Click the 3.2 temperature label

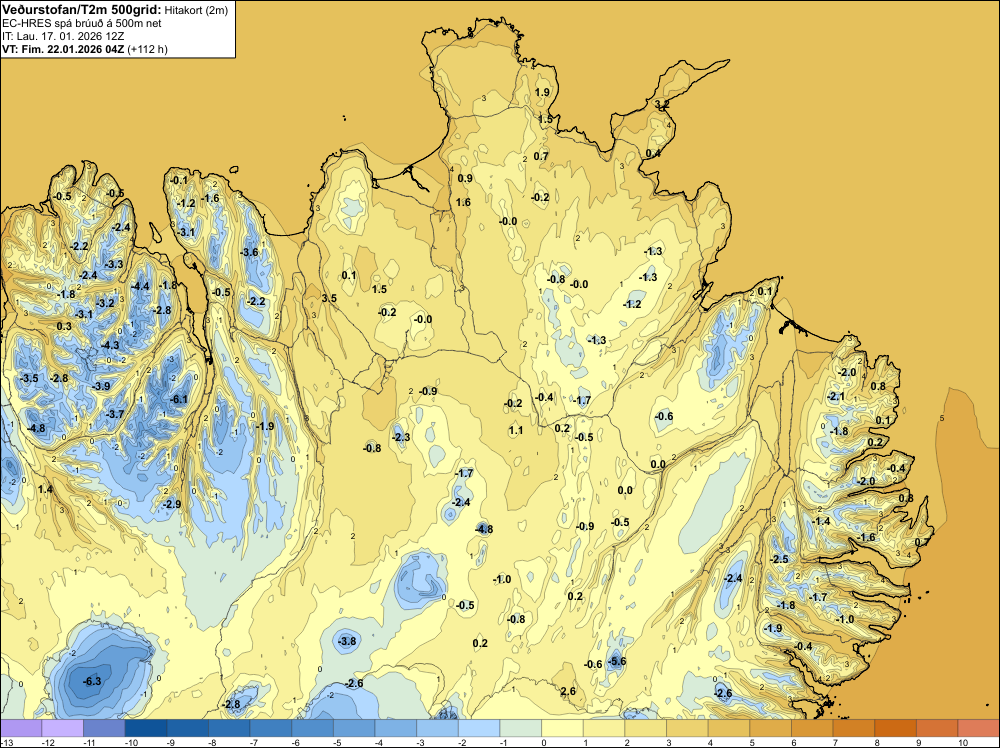(662, 104)
